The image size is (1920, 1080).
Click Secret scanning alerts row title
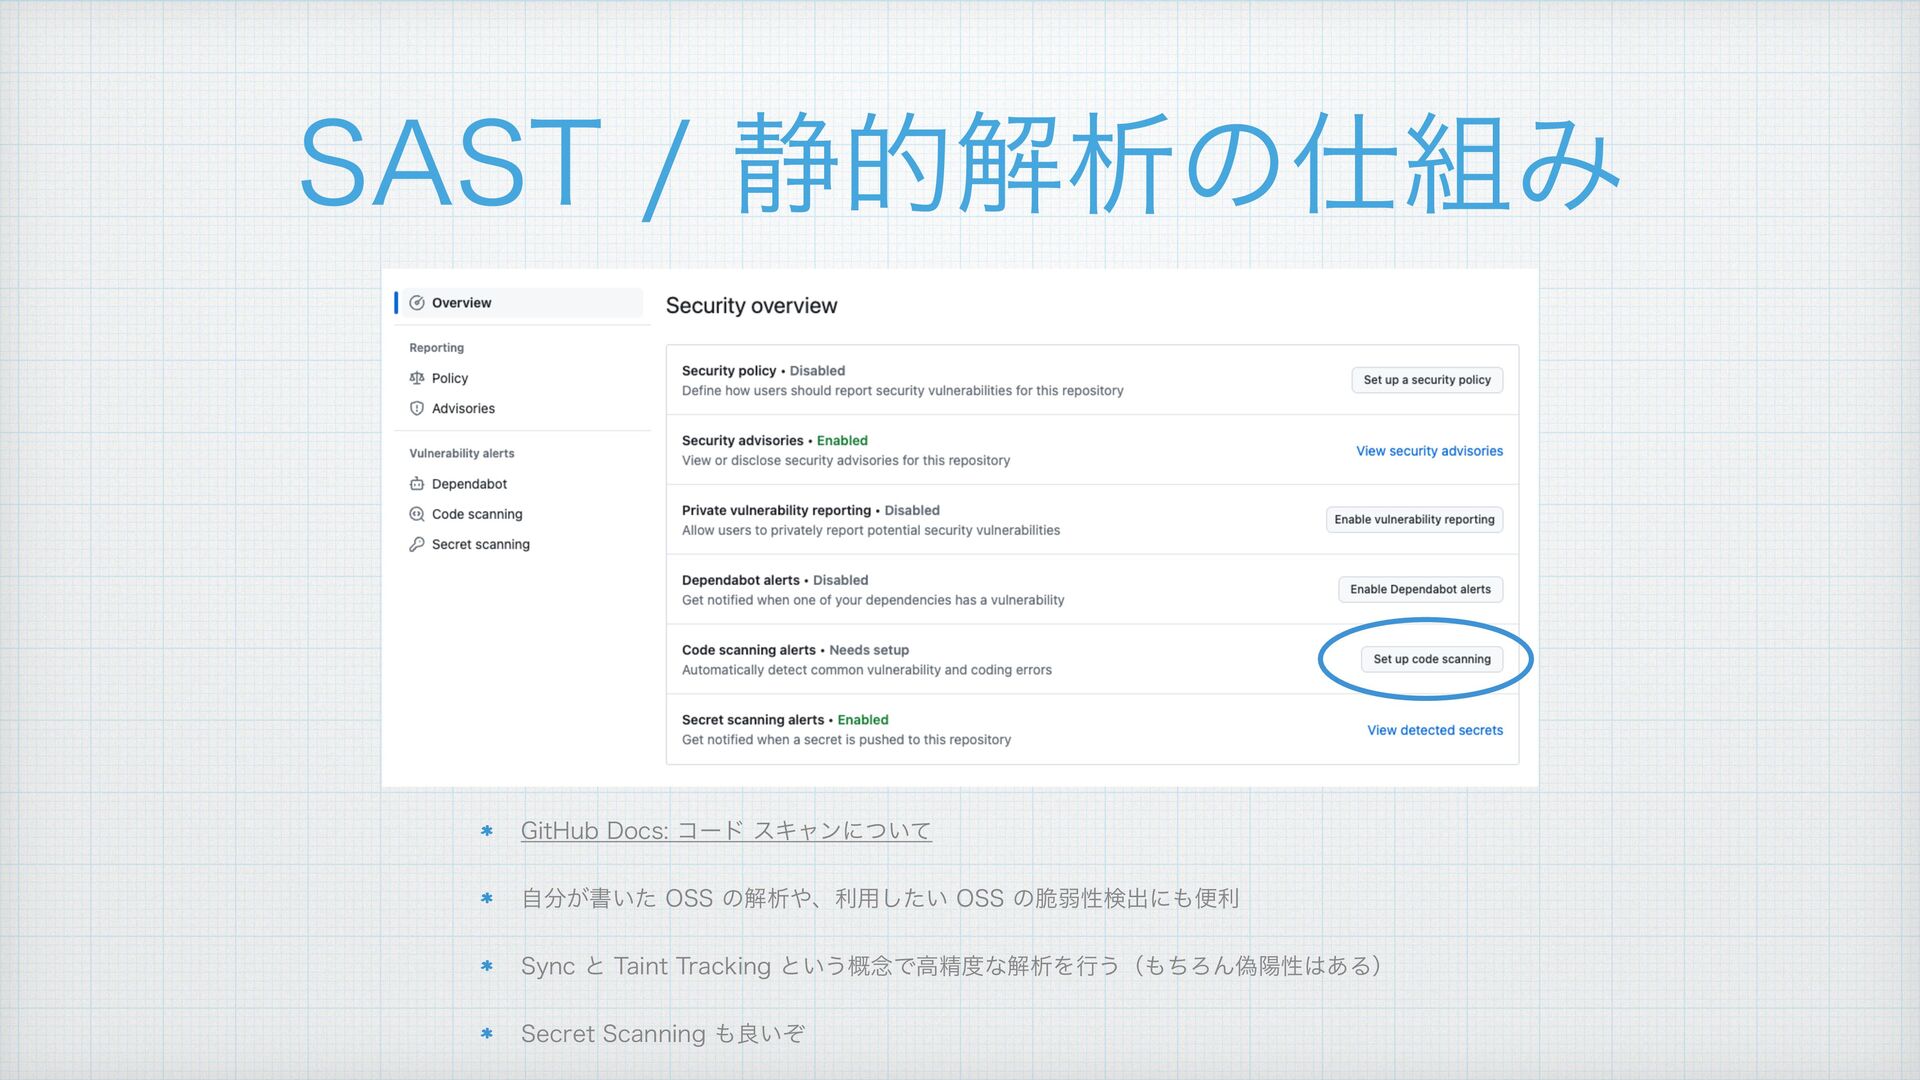[x=753, y=721]
